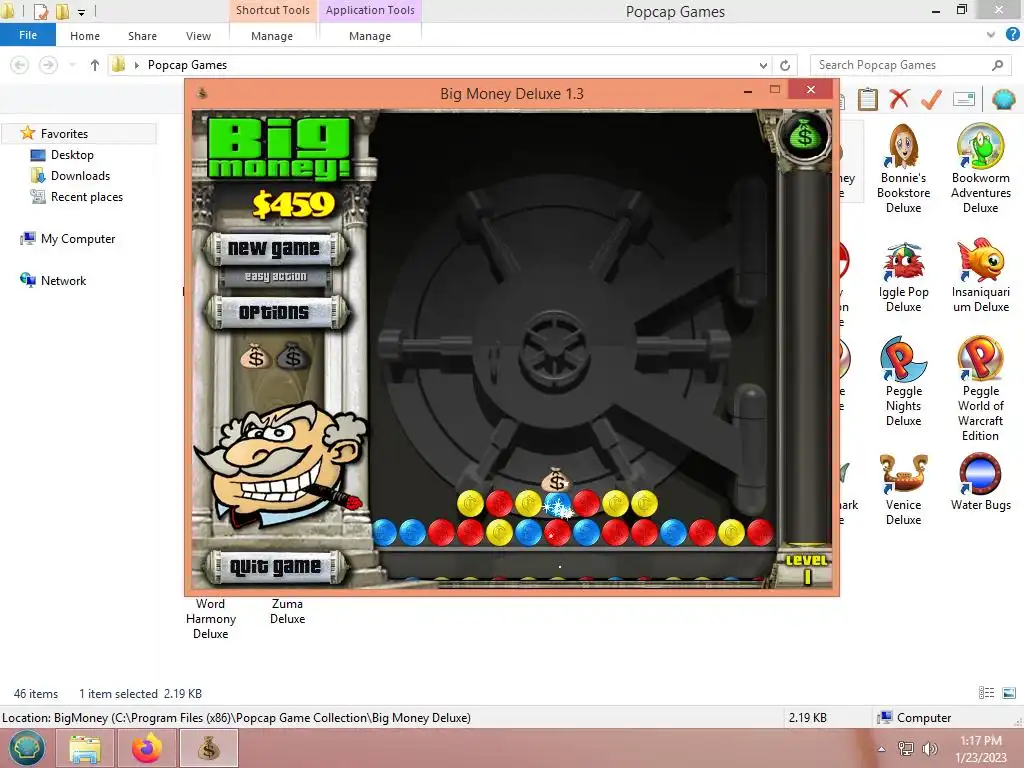Open recent locations dropdown arrow

(x=72, y=65)
